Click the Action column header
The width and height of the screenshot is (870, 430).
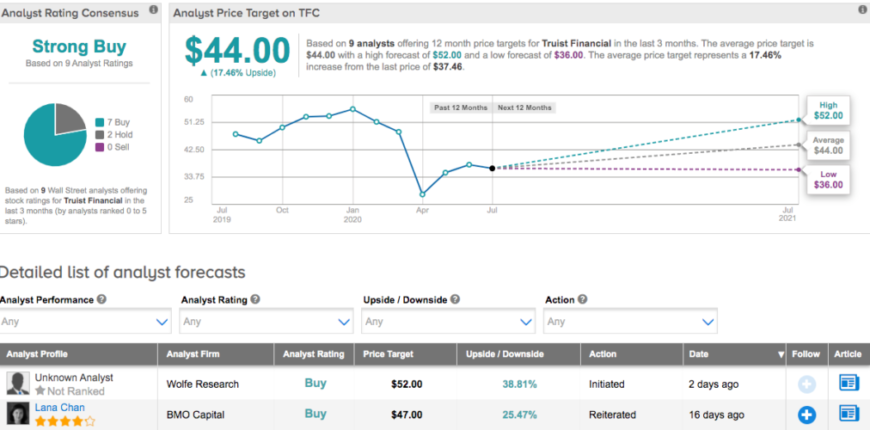point(632,354)
